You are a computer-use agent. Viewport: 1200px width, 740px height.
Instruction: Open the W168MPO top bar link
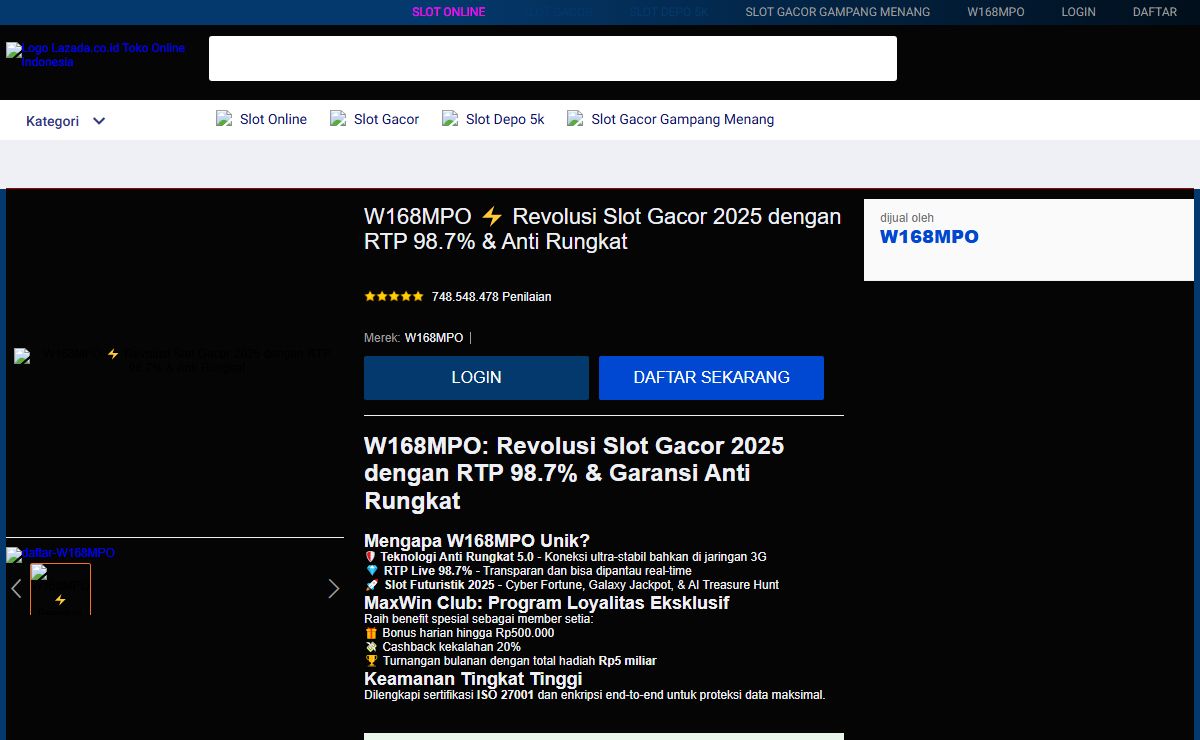(995, 12)
